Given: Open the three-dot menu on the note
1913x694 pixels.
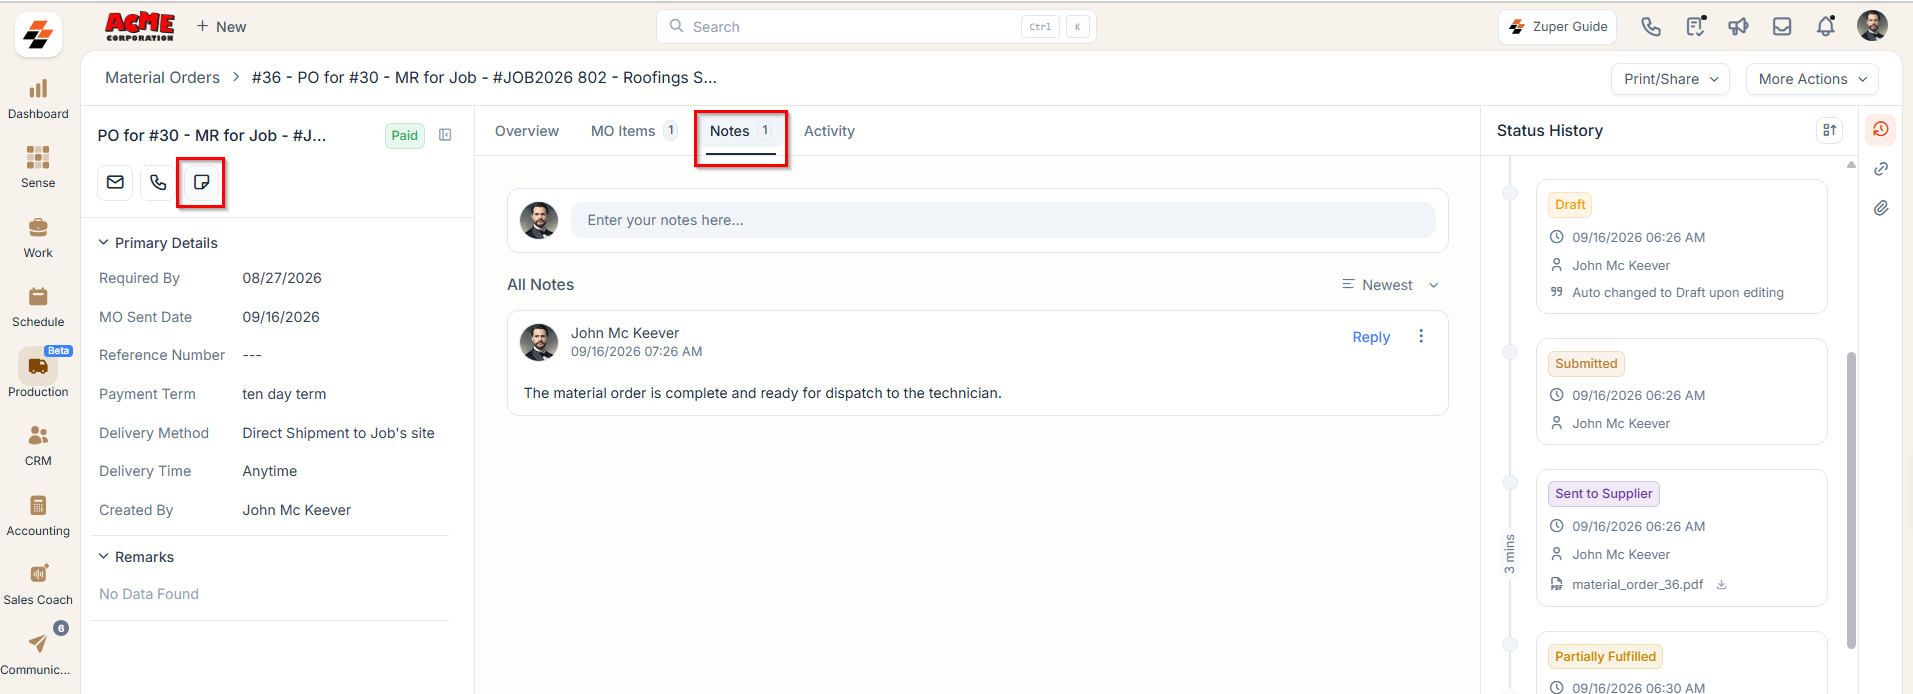Looking at the screenshot, I should tap(1421, 337).
